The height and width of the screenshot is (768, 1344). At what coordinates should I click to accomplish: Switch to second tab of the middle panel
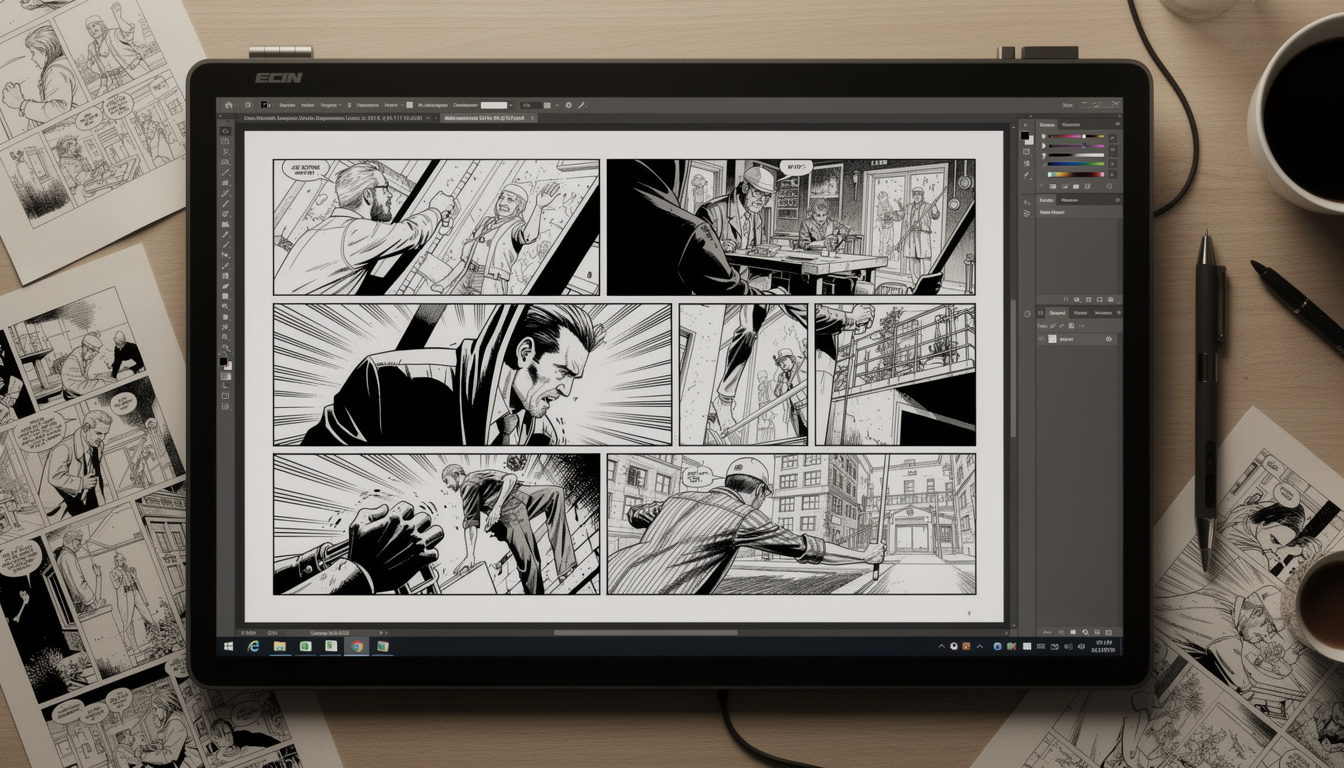click(x=1069, y=200)
